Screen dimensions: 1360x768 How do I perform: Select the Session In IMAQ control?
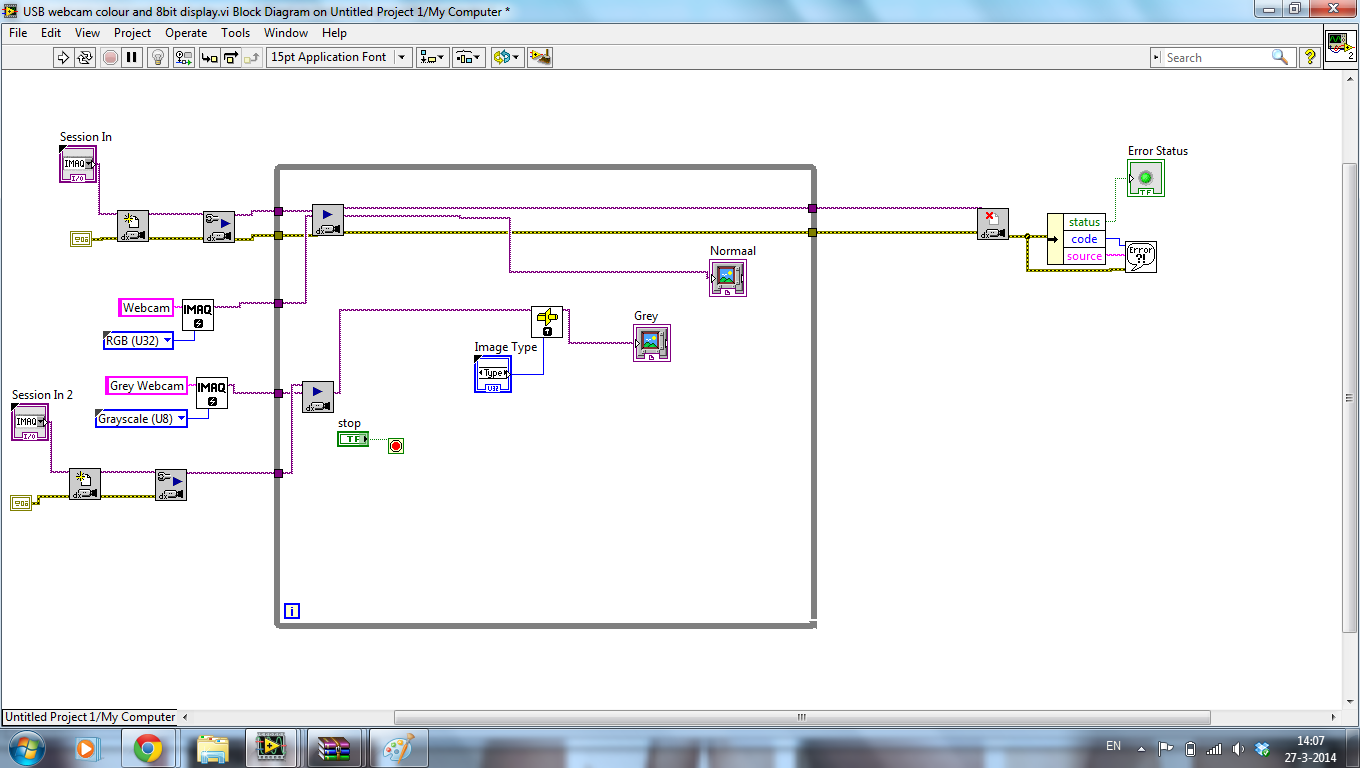[78, 164]
